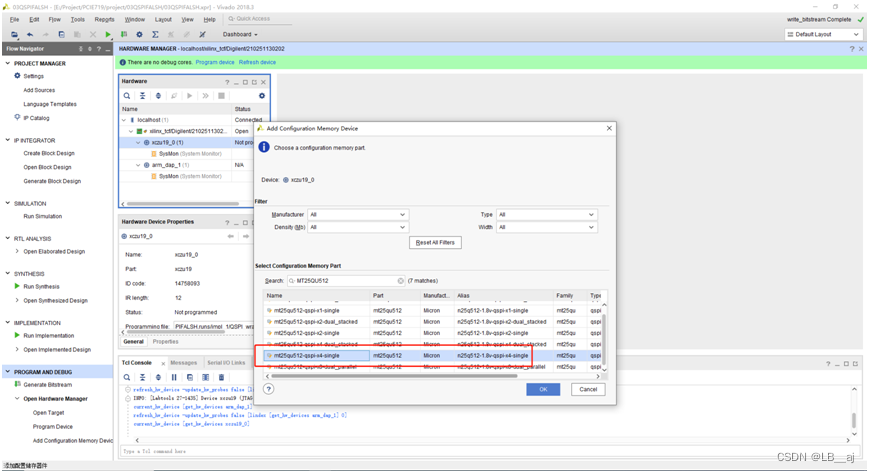Click horizontal scrollbar of memory part table
This screenshot has height=473, width=869.
394,376
